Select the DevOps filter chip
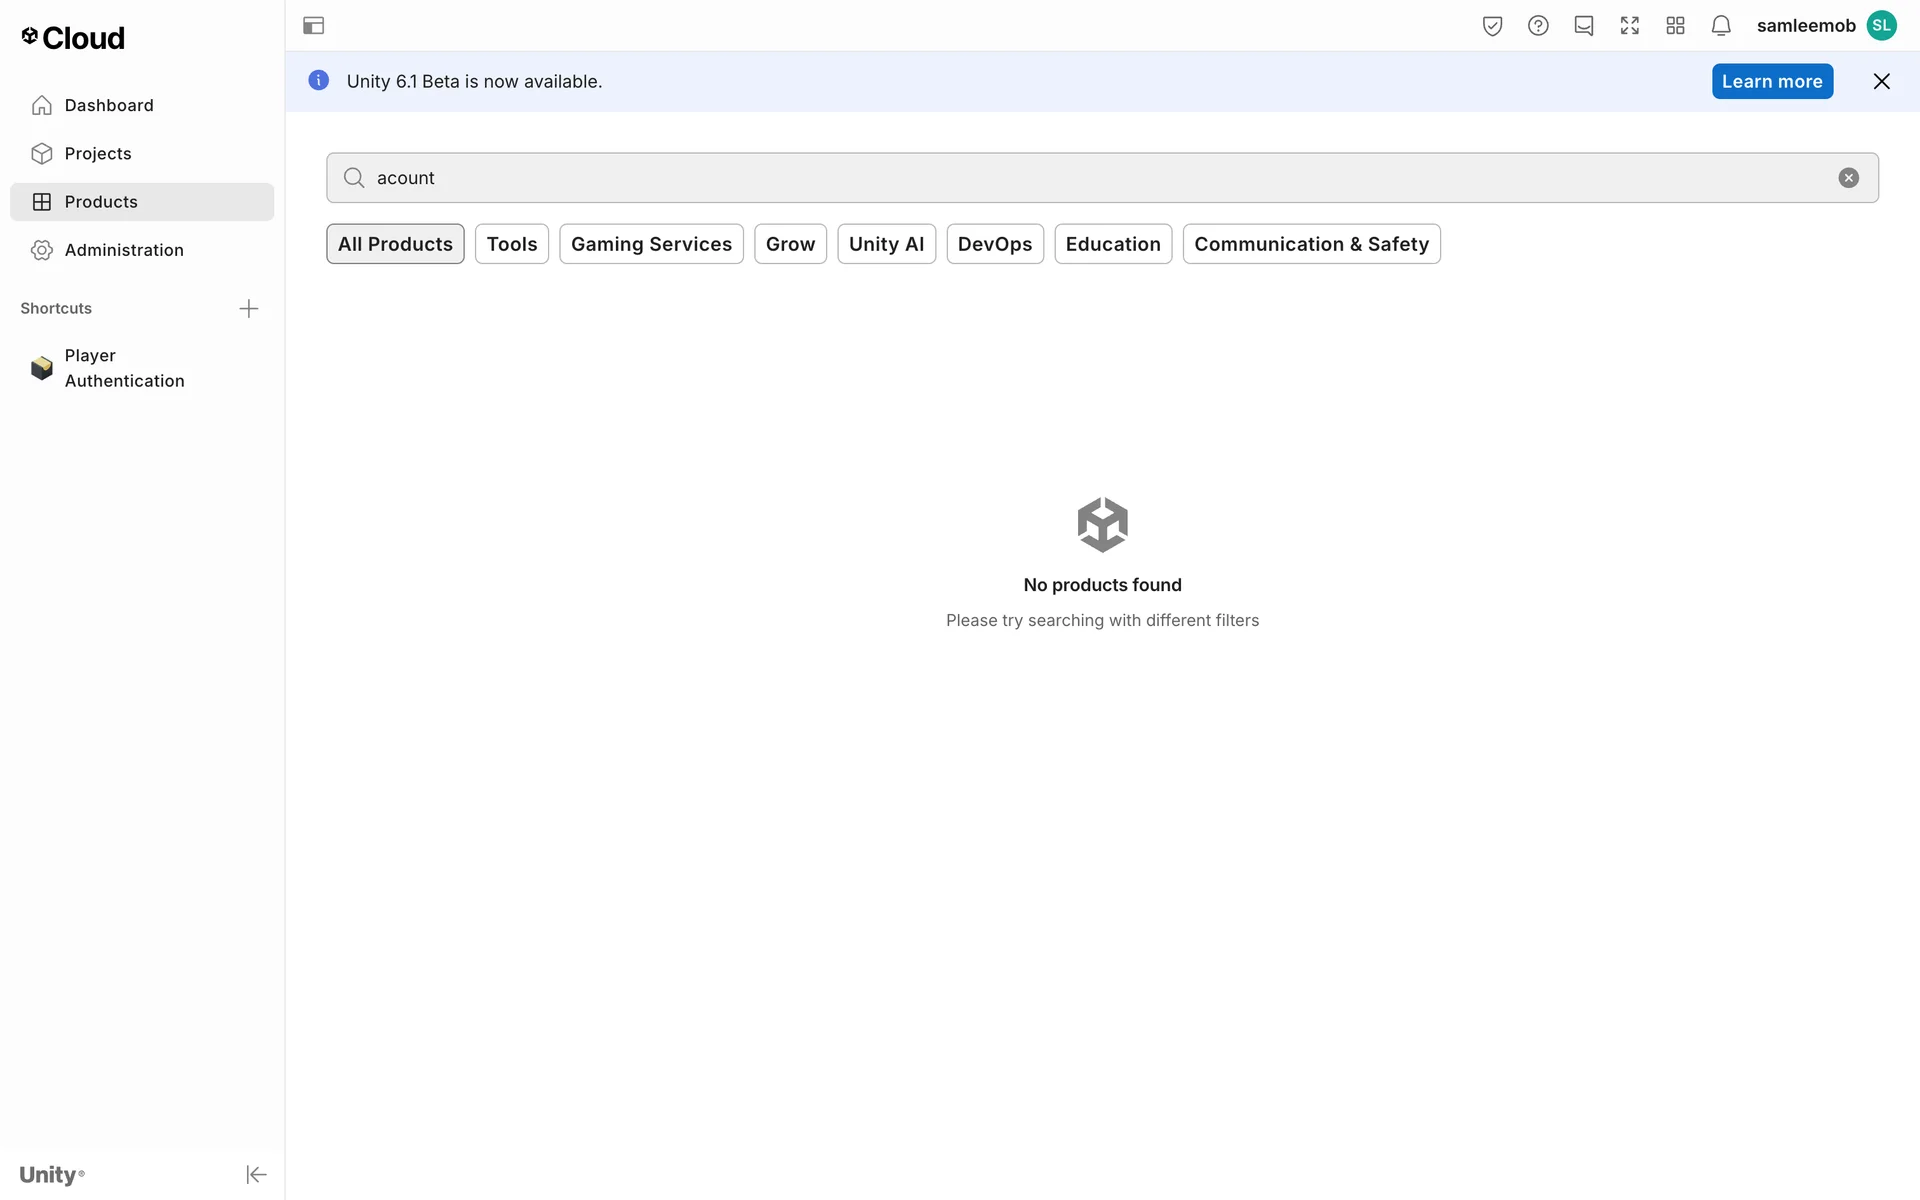 [994, 244]
